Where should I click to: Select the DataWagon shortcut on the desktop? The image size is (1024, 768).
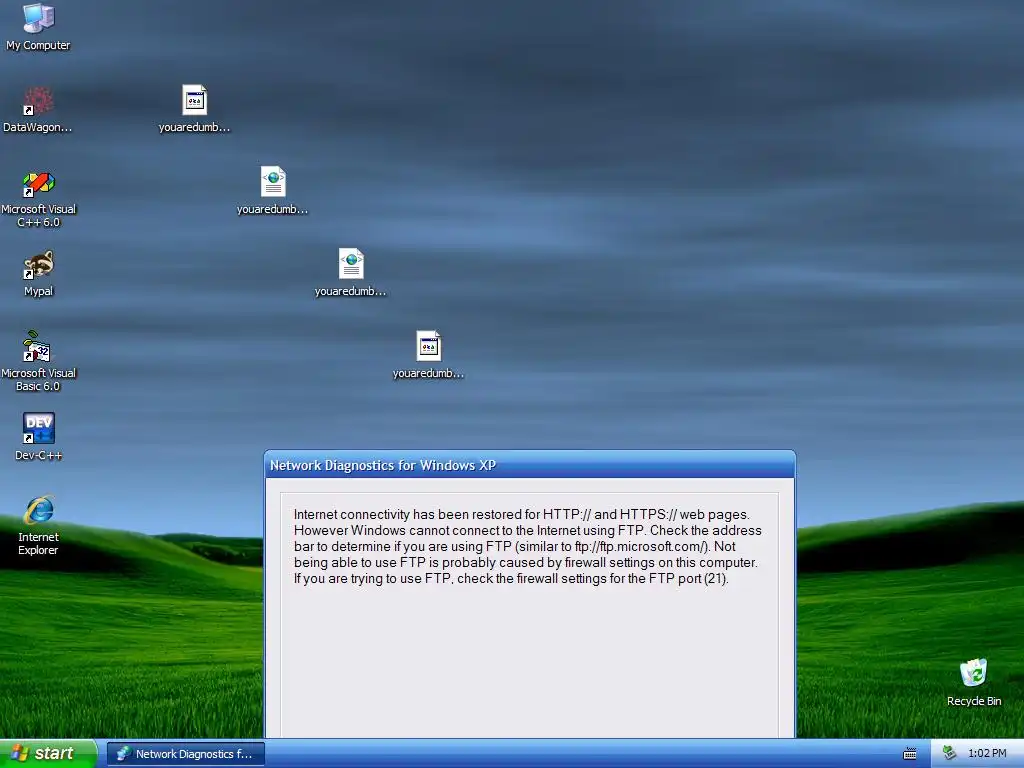pyautogui.click(x=38, y=110)
